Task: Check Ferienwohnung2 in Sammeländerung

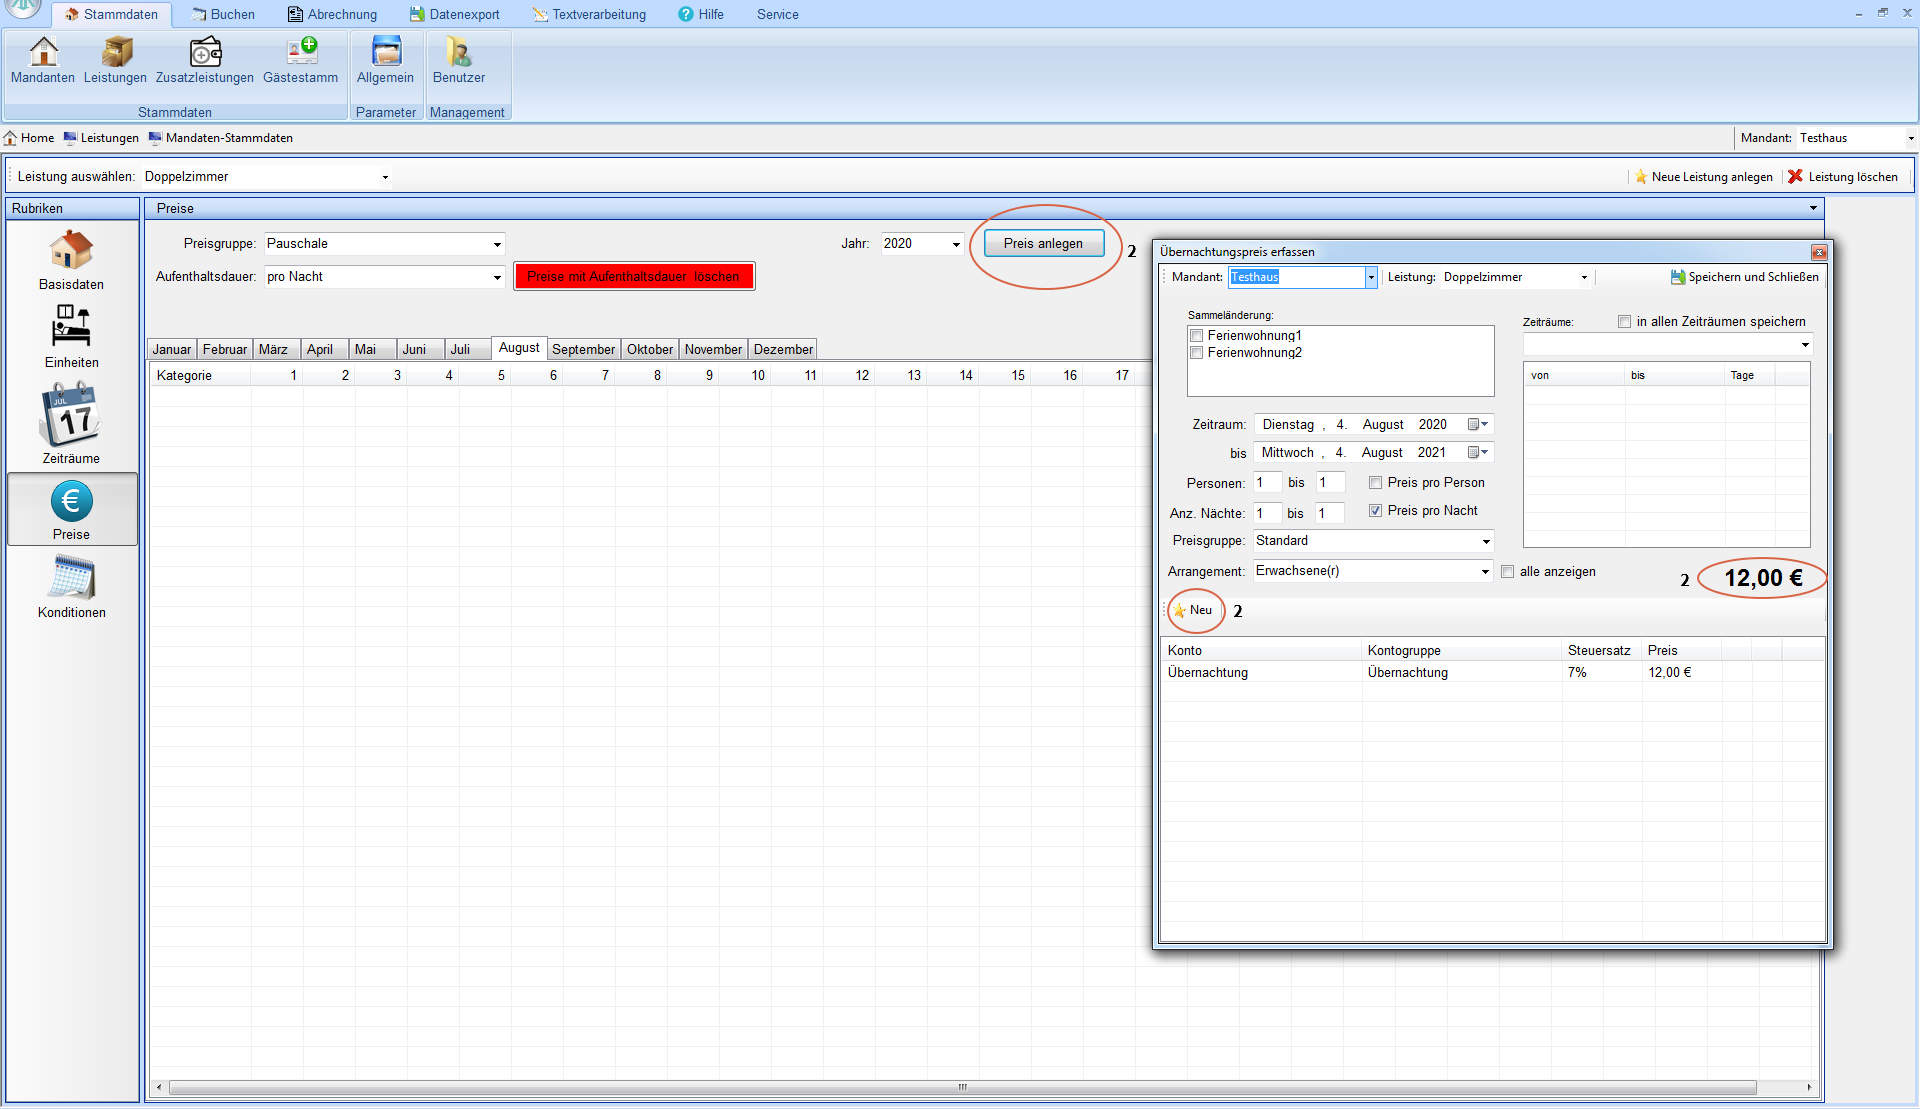Action: tap(1196, 353)
